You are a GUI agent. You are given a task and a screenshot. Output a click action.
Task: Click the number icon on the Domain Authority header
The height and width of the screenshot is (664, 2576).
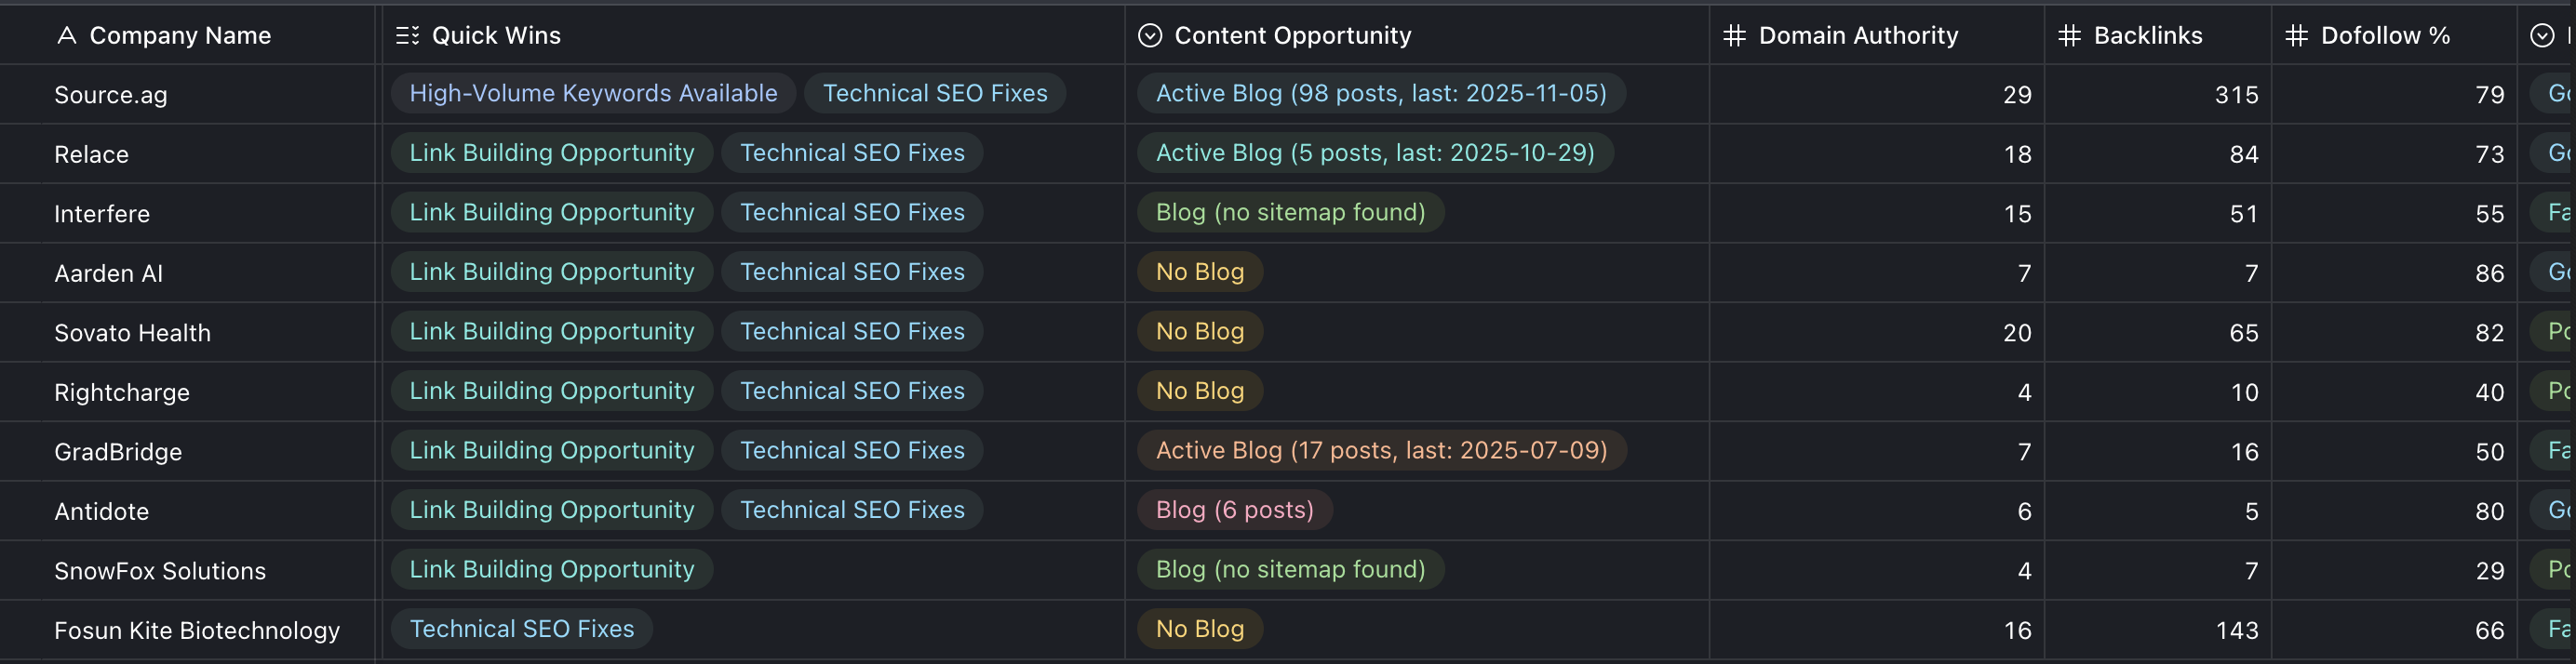pyautogui.click(x=1733, y=35)
